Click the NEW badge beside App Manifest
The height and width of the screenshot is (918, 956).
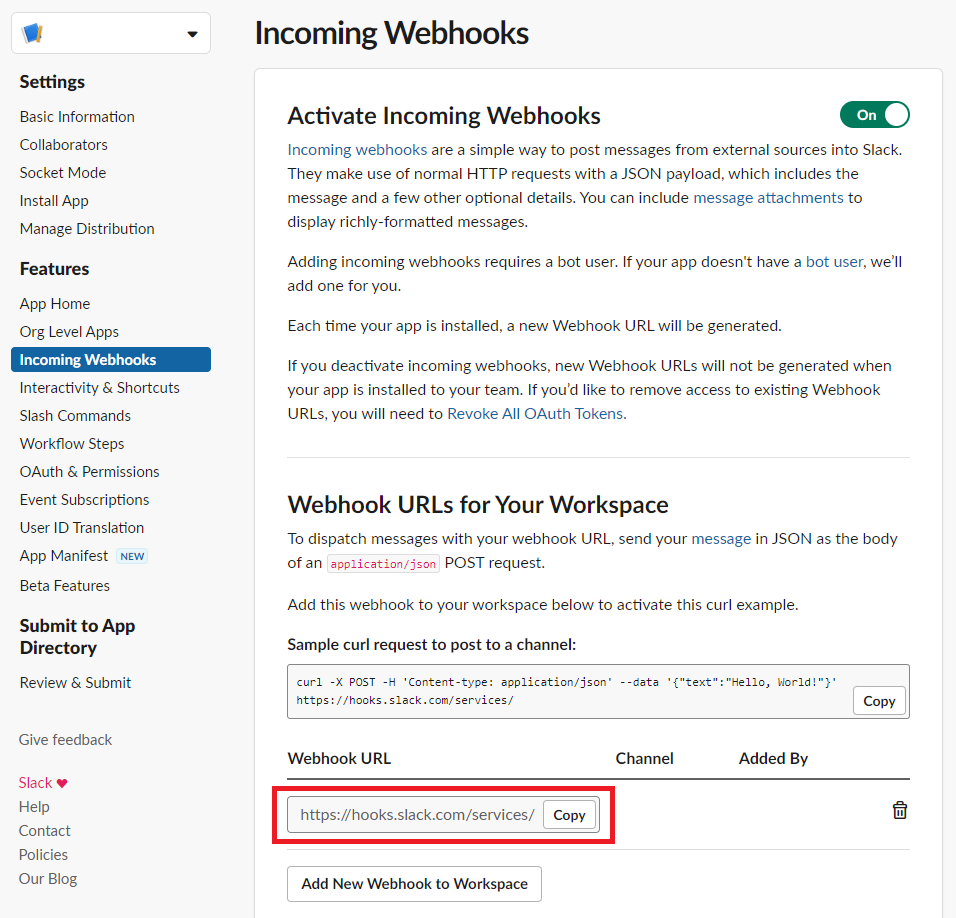pyautogui.click(x=132, y=556)
